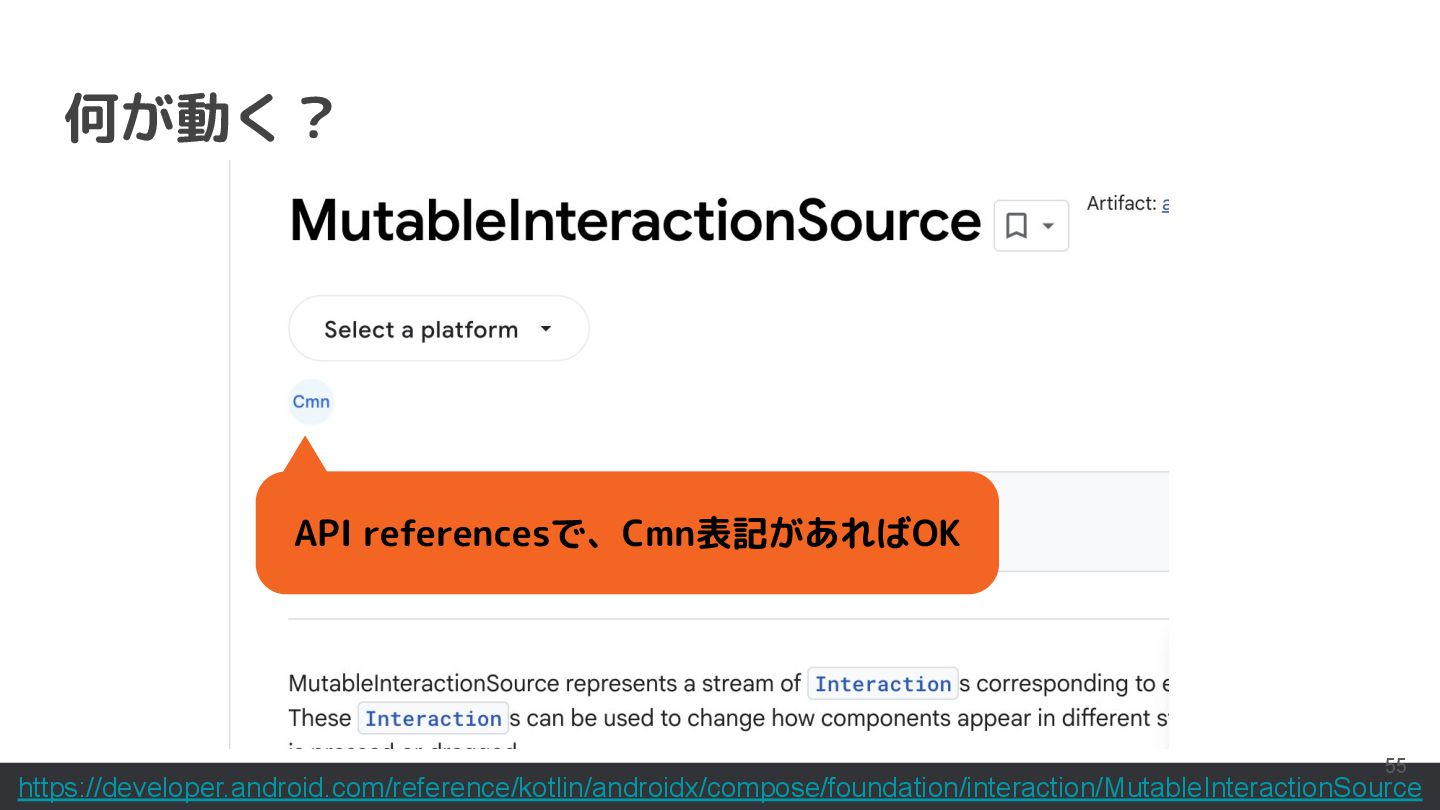Click the "Artifact:" label text
Image resolution: width=1440 pixels, height=810 pixels.
coord(1121,204)
